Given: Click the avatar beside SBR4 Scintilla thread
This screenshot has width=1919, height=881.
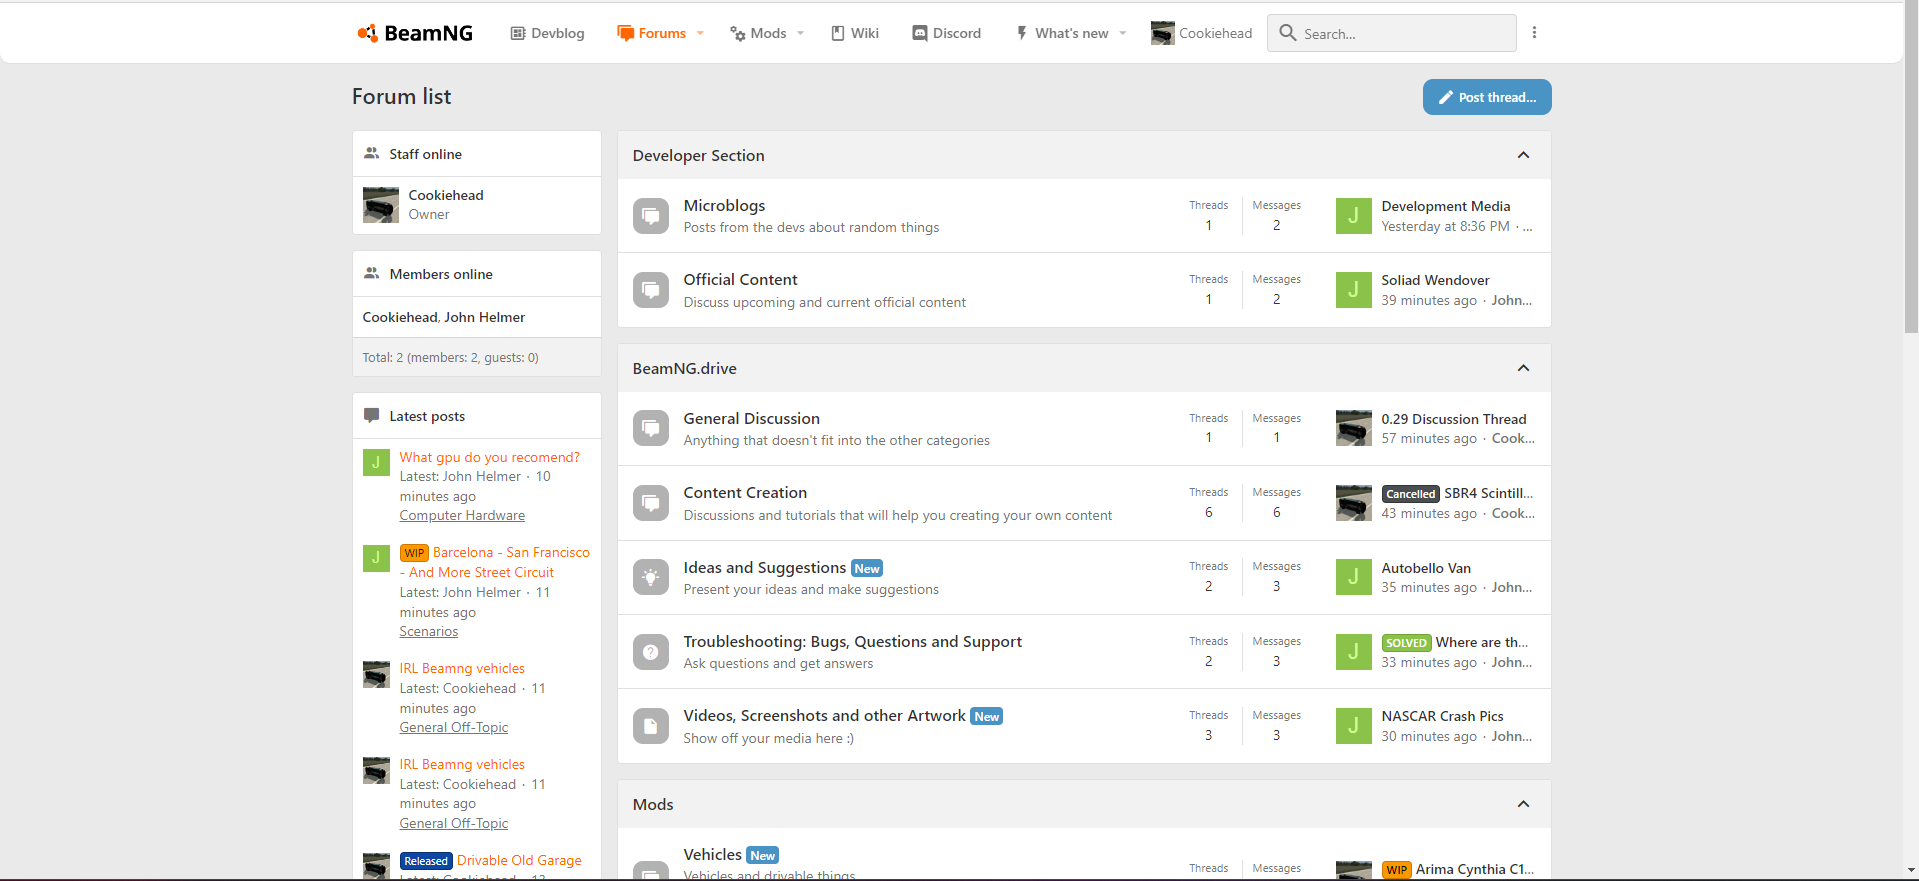Looking at the screenshot, I should pyautogui.click(x=1353, y=503).
